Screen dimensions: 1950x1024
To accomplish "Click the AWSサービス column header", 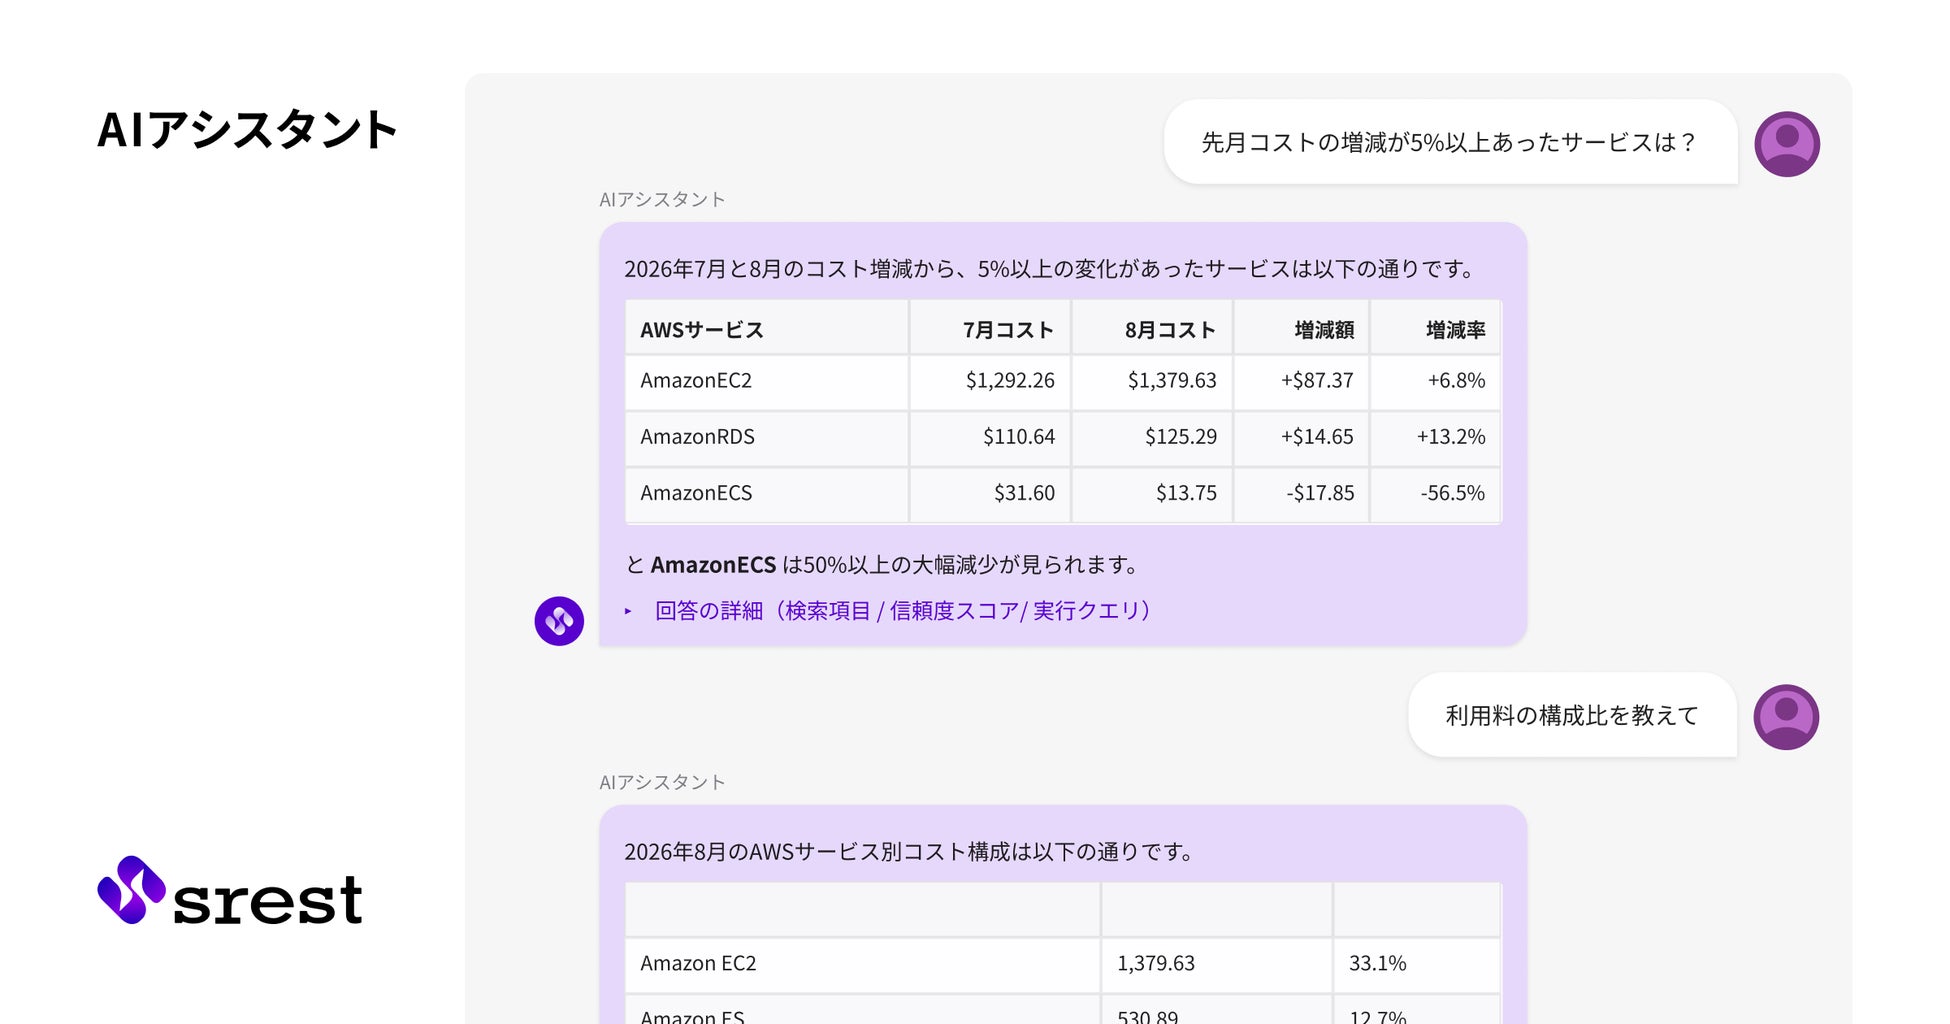I will (x=767, y=329).
